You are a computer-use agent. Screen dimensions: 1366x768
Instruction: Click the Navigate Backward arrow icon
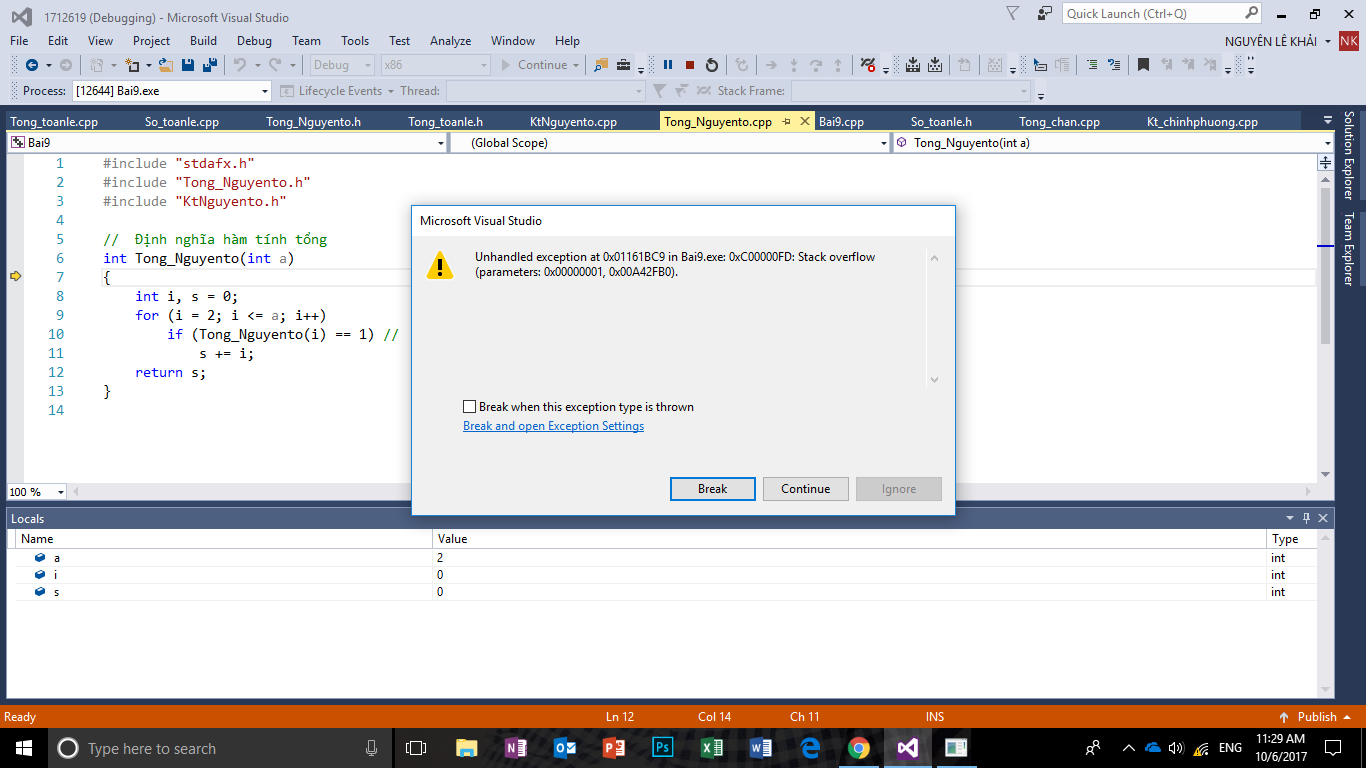[x=32, y=65]
